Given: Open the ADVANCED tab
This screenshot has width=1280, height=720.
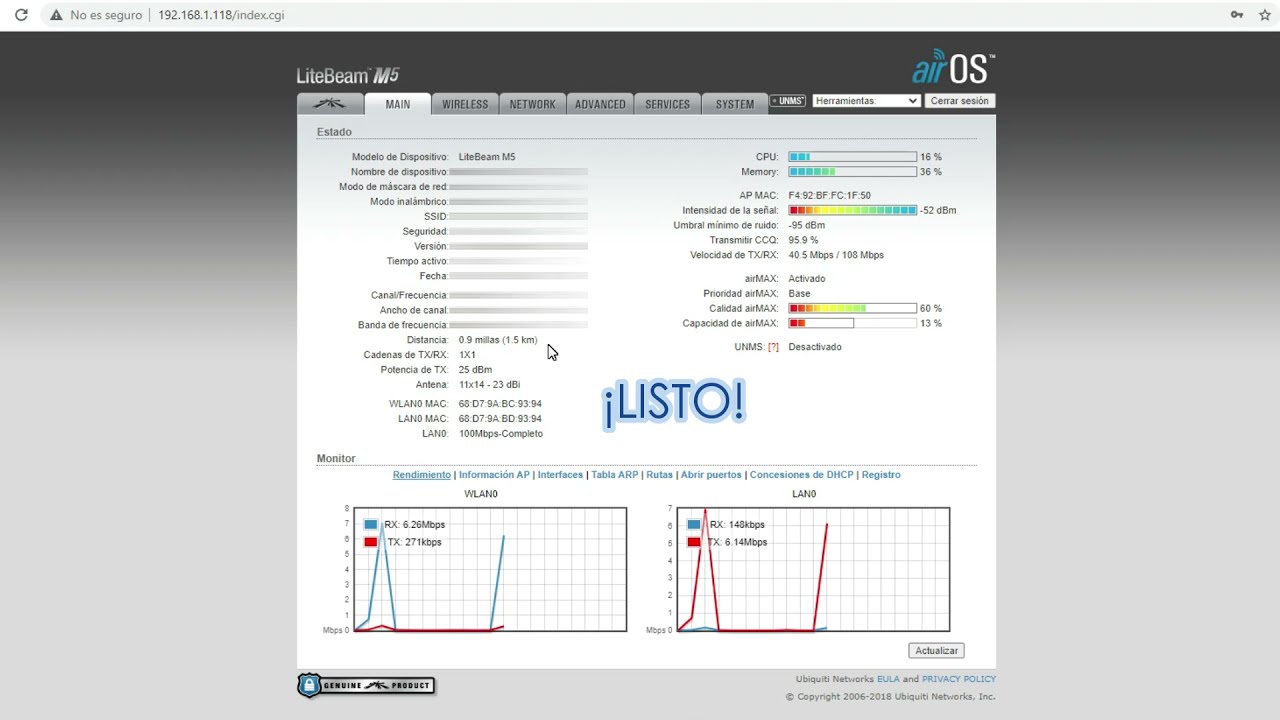Looking at the screenshot, I should coord(600,104).
